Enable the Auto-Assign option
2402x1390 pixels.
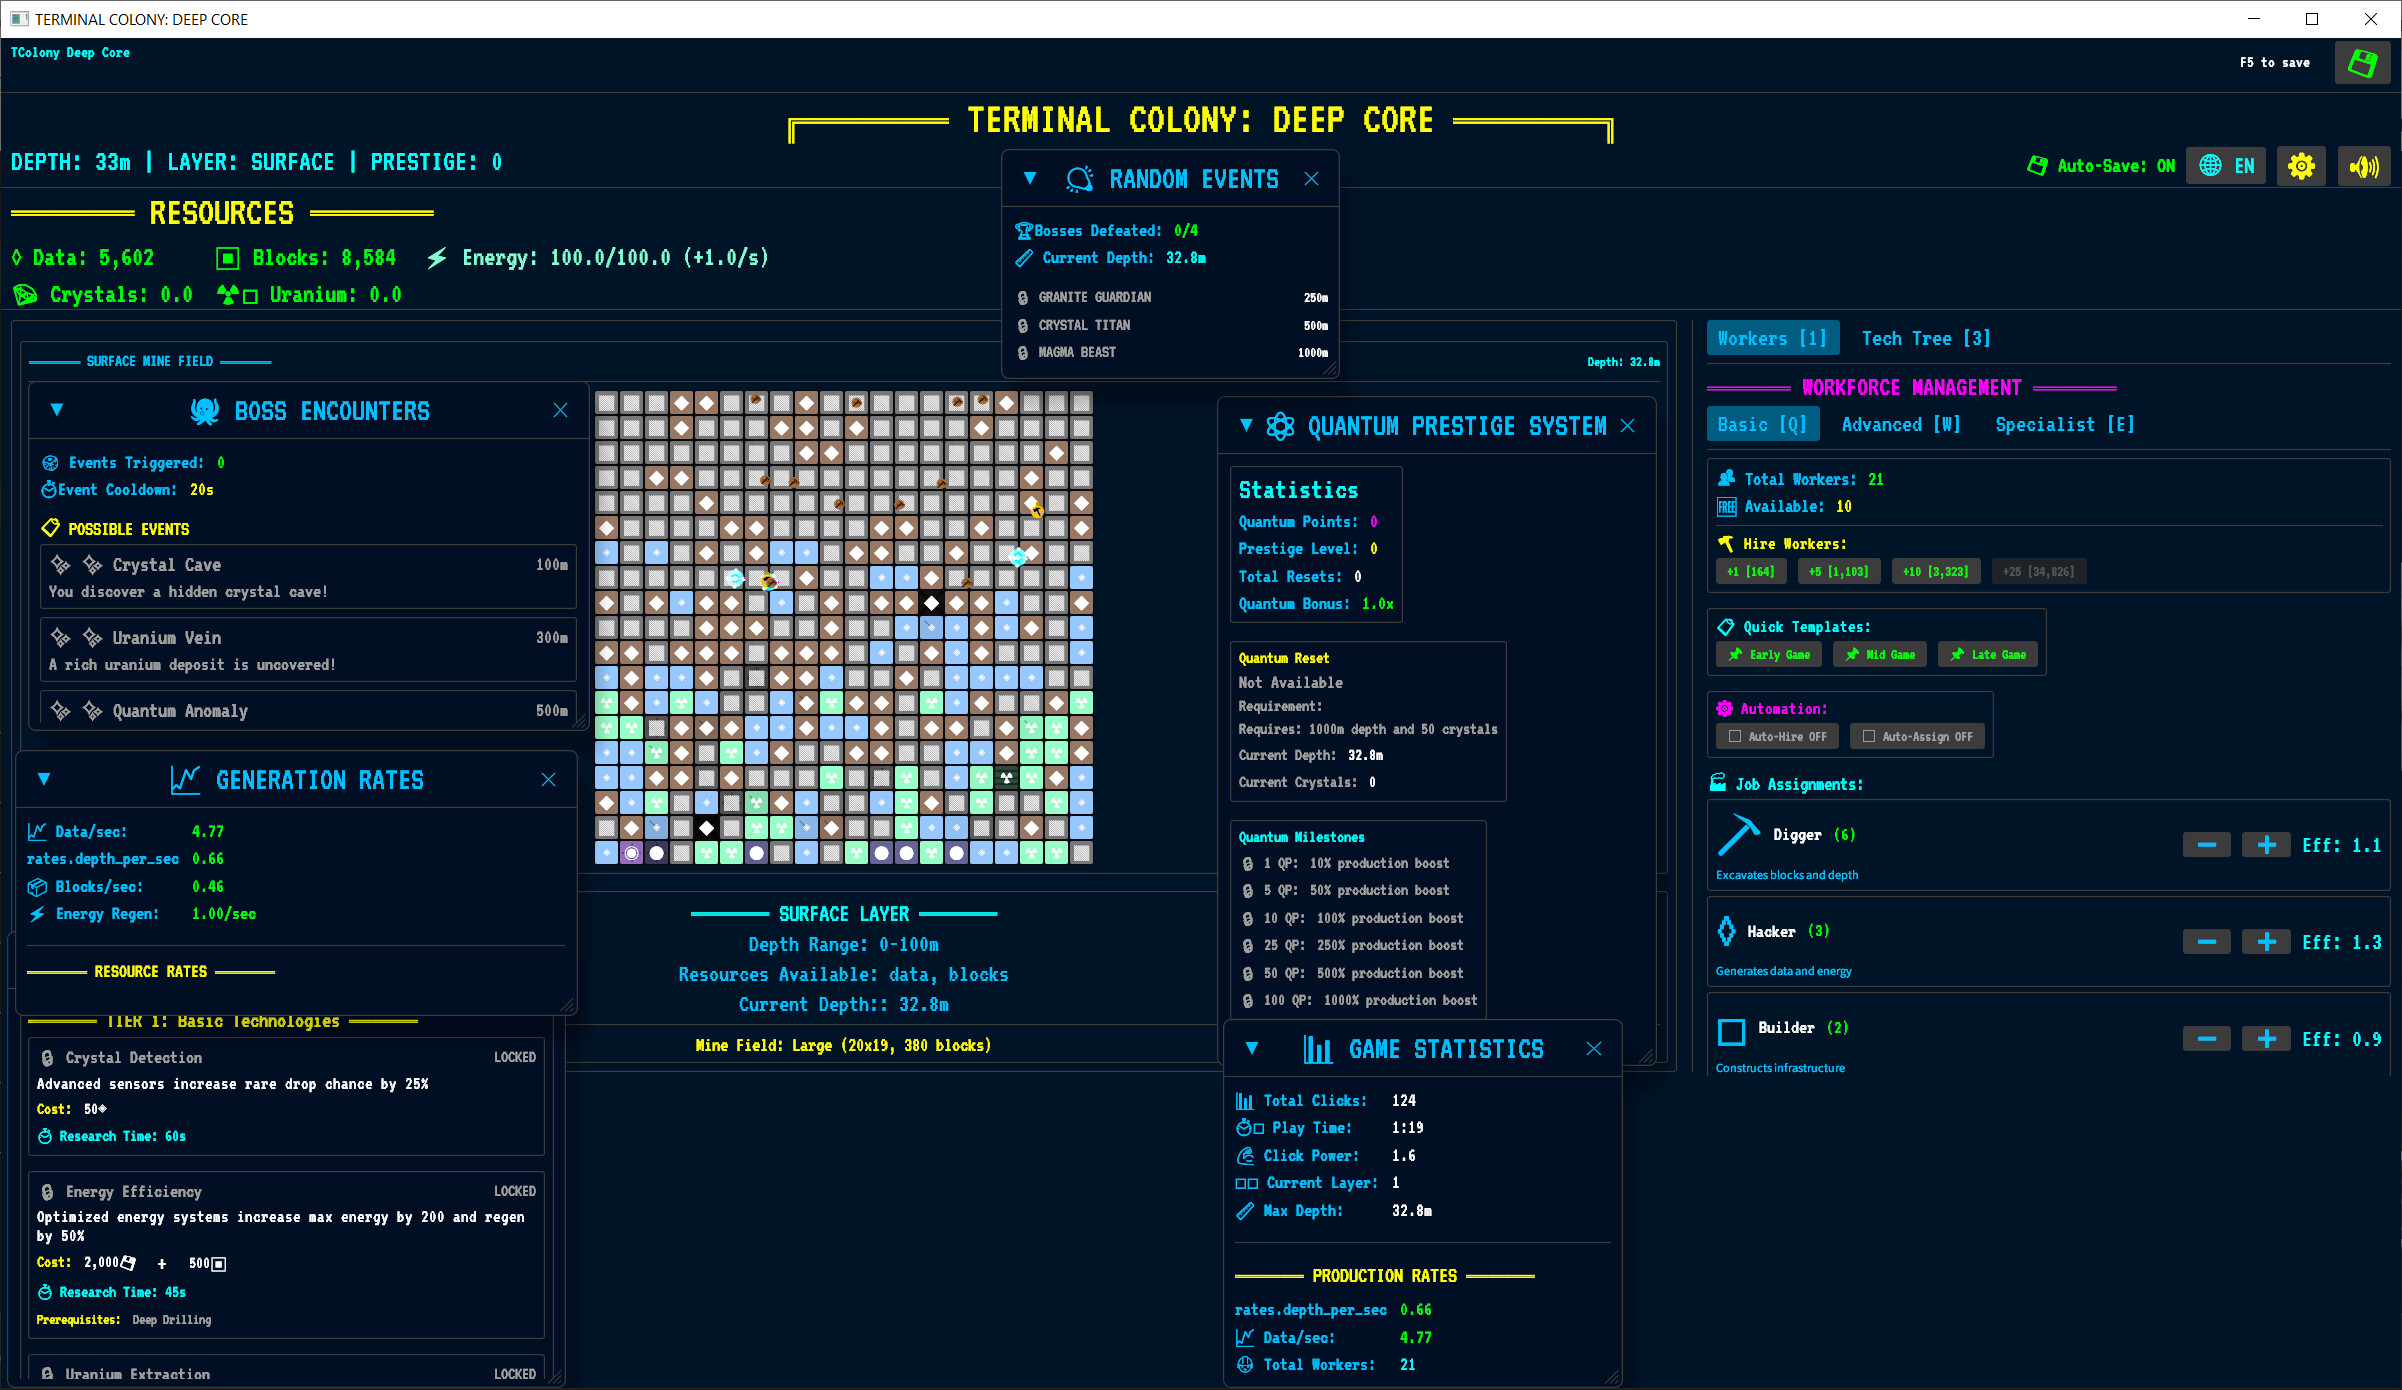click(1917, 736)
